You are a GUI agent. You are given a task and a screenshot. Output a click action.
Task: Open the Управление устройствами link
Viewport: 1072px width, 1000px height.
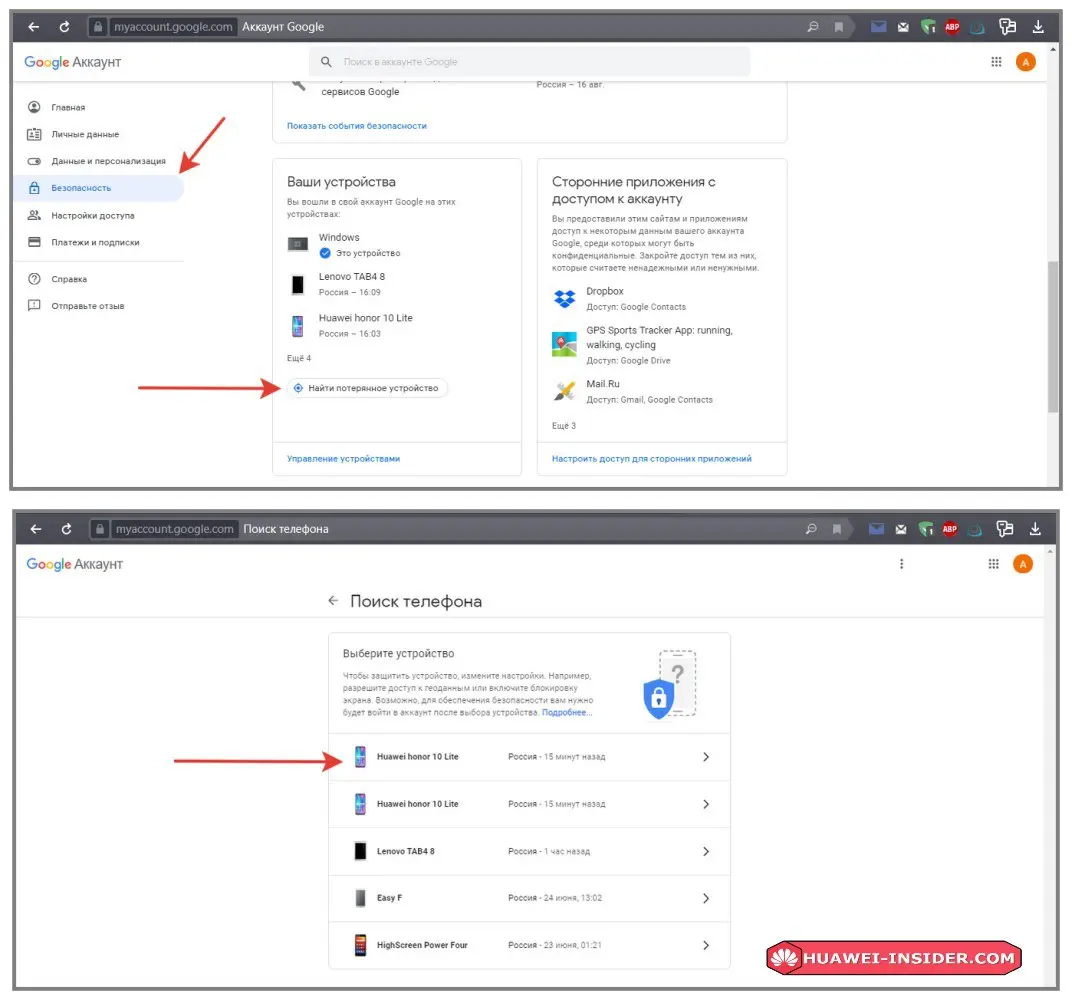343,458
